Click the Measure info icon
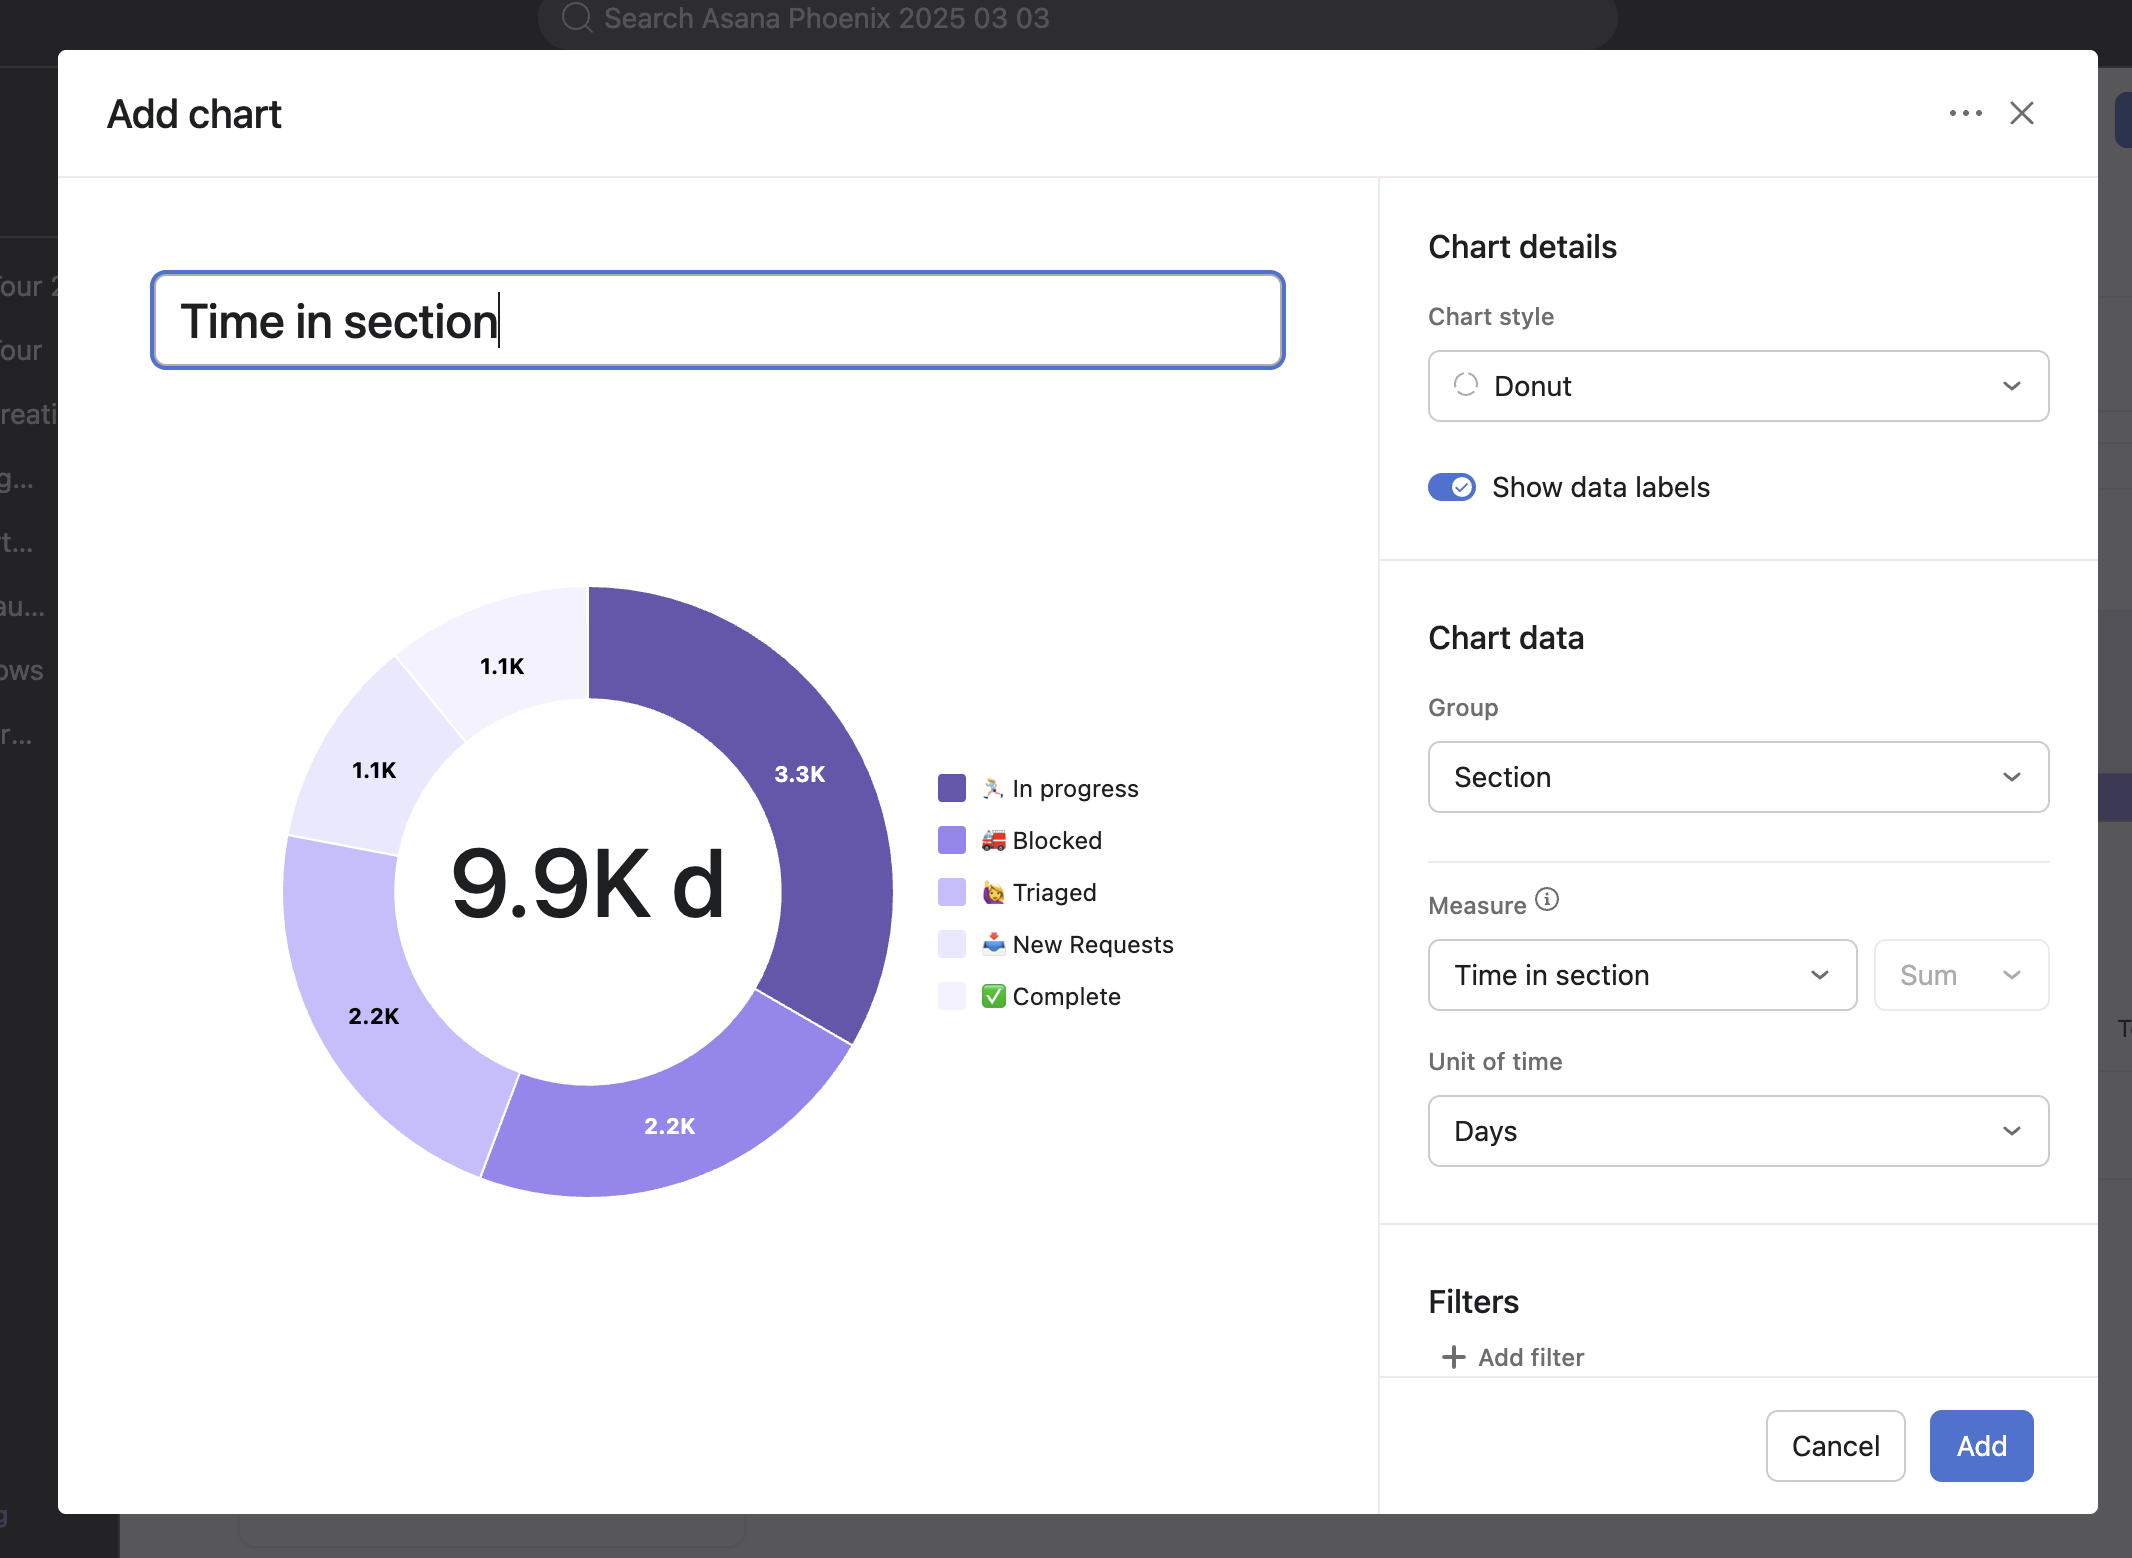This screenshot has height=1558, width=2132. (x=1546, y=899)
